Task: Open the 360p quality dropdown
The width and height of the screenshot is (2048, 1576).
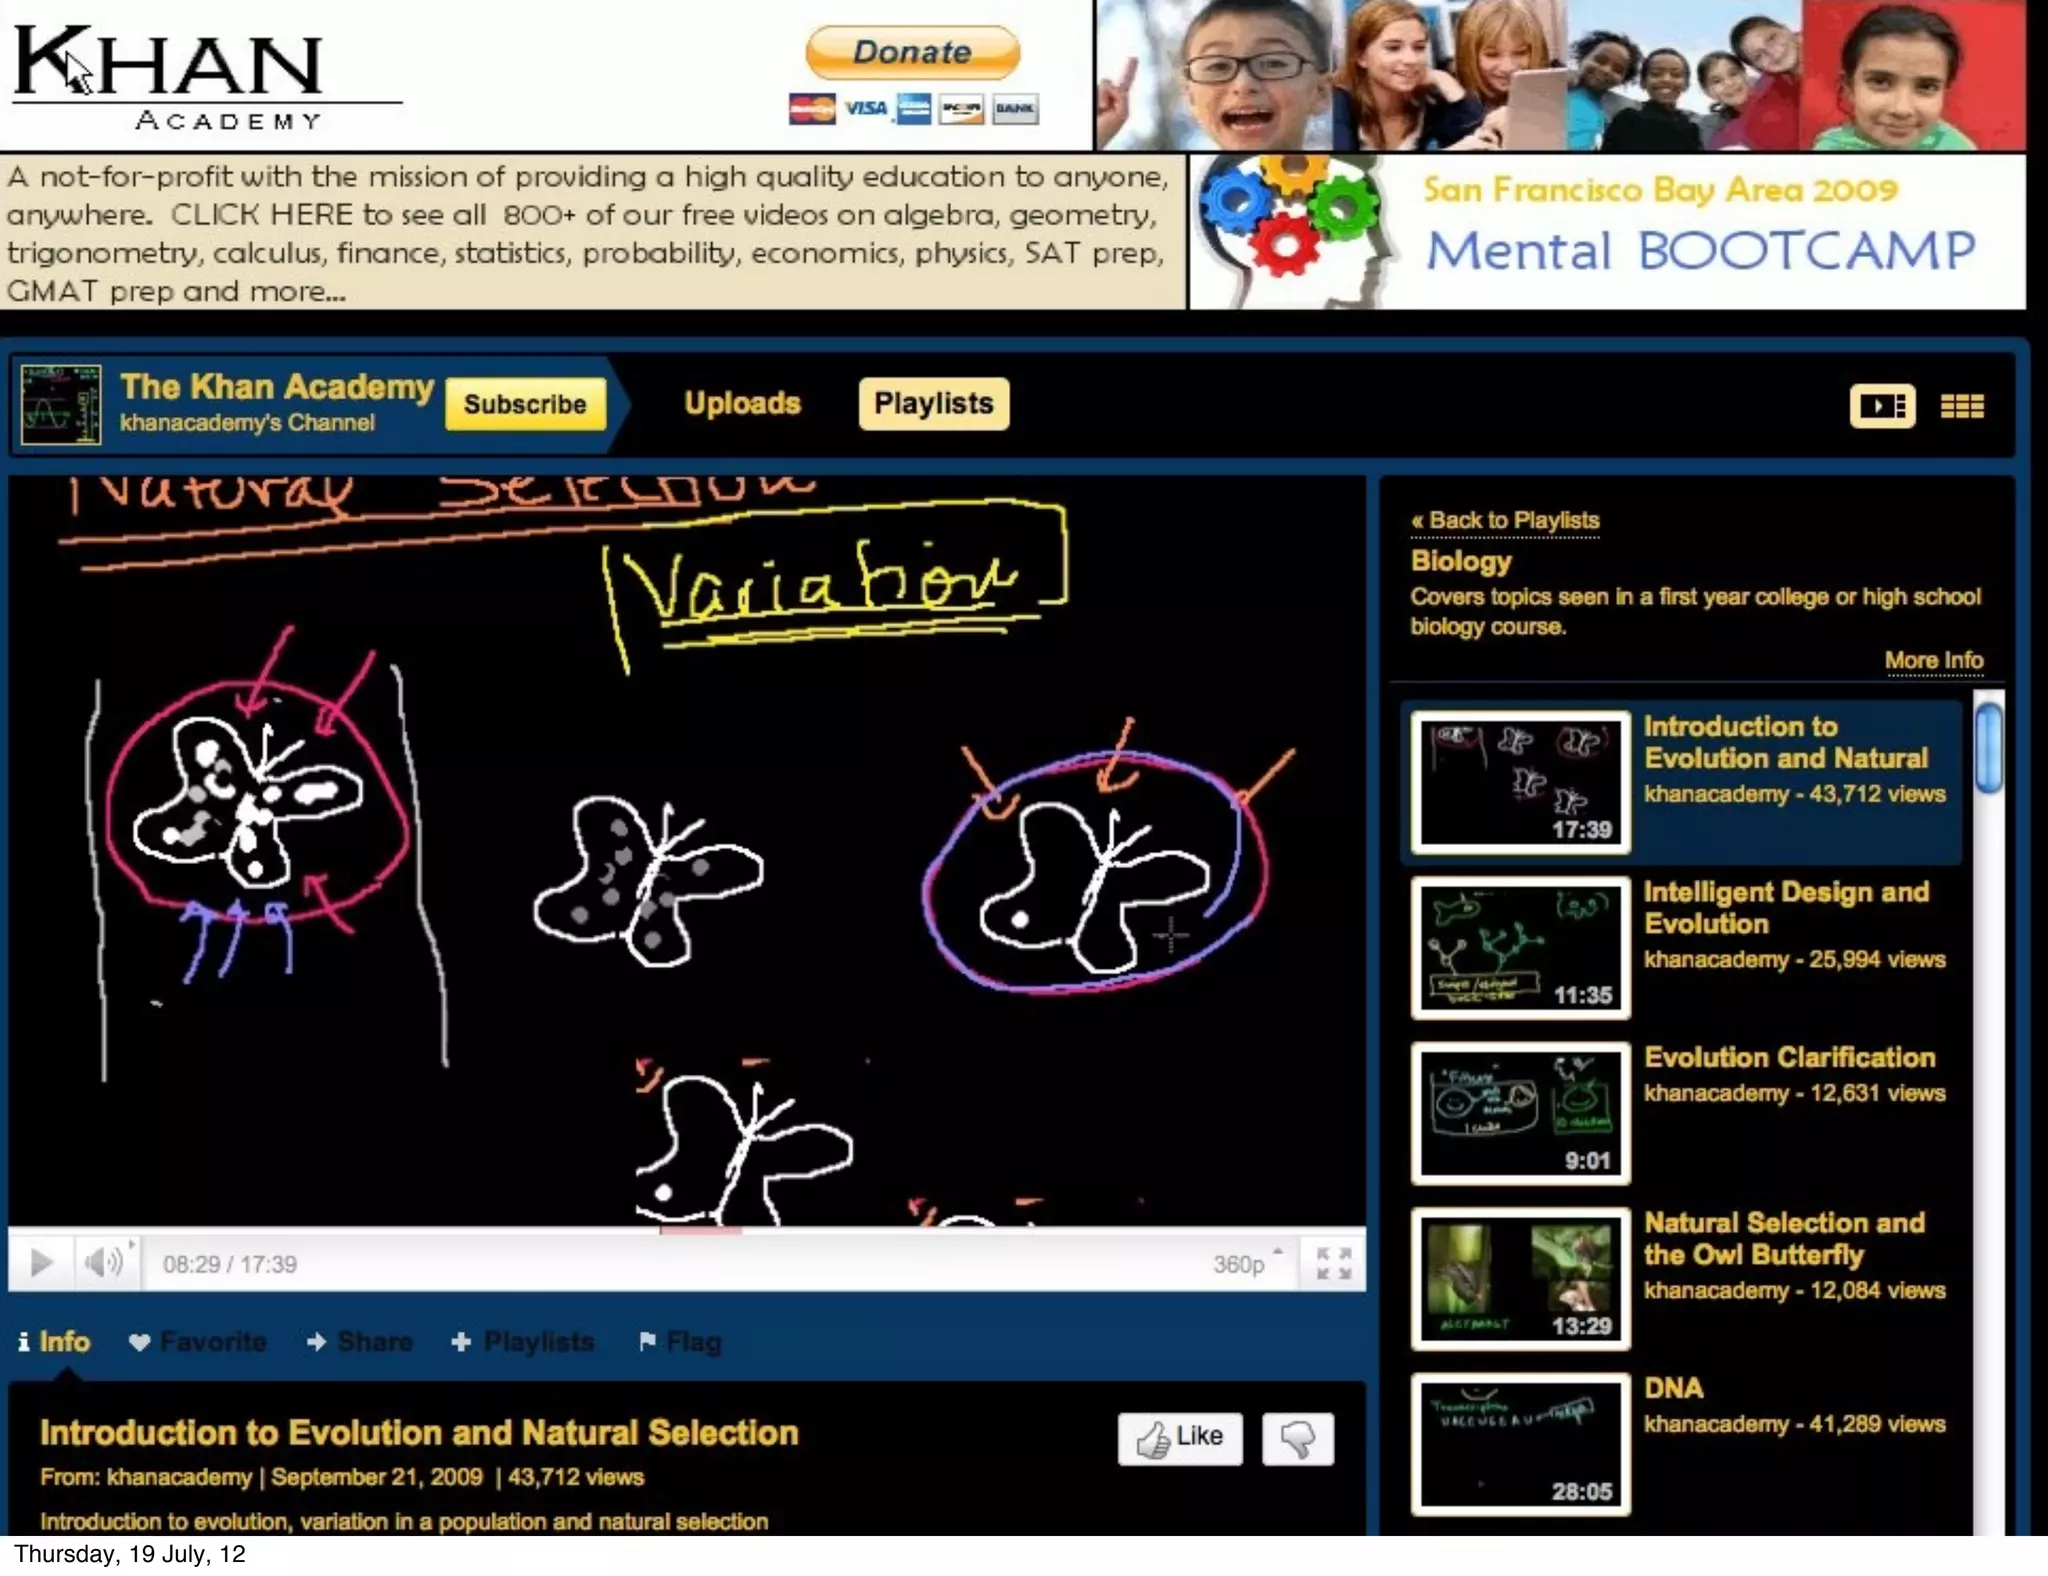Action: point(1246,1264)
